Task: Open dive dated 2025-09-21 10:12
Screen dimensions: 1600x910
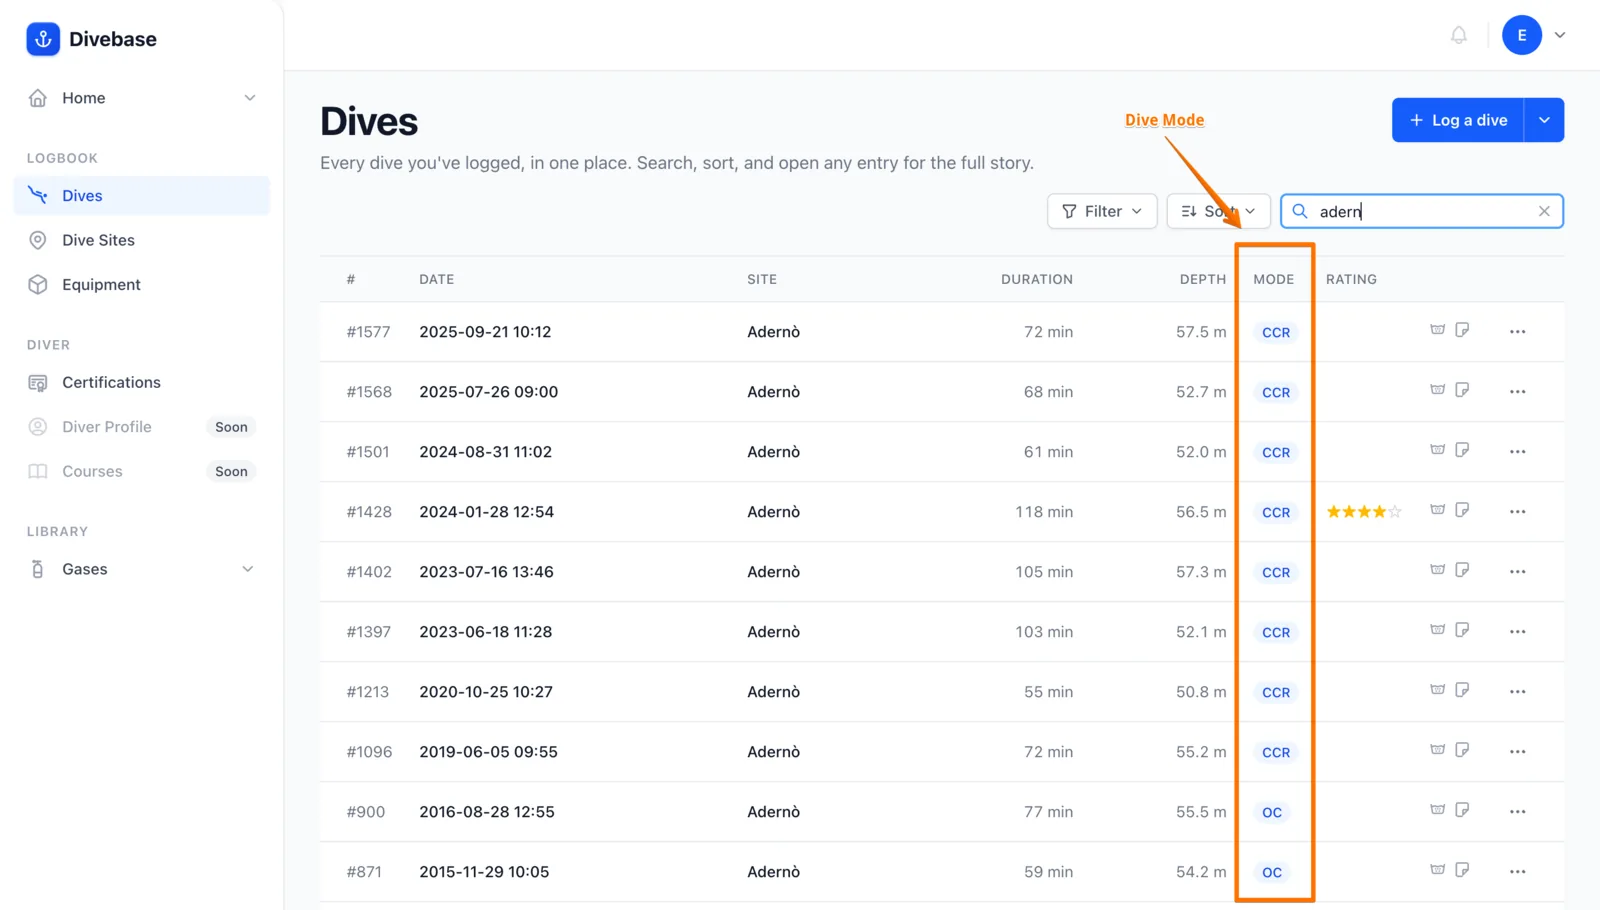Action: click(485, 332)
